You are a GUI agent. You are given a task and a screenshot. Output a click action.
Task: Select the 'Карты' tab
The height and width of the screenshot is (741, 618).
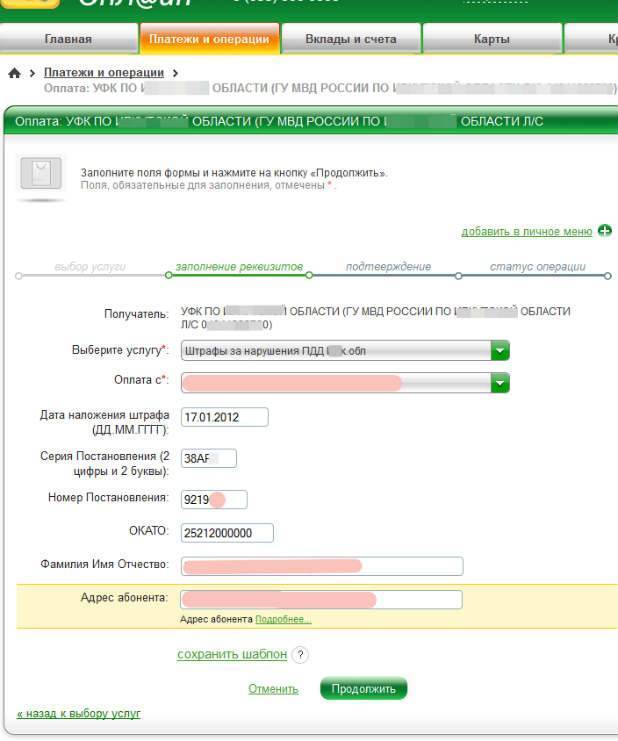coord(491,40)
